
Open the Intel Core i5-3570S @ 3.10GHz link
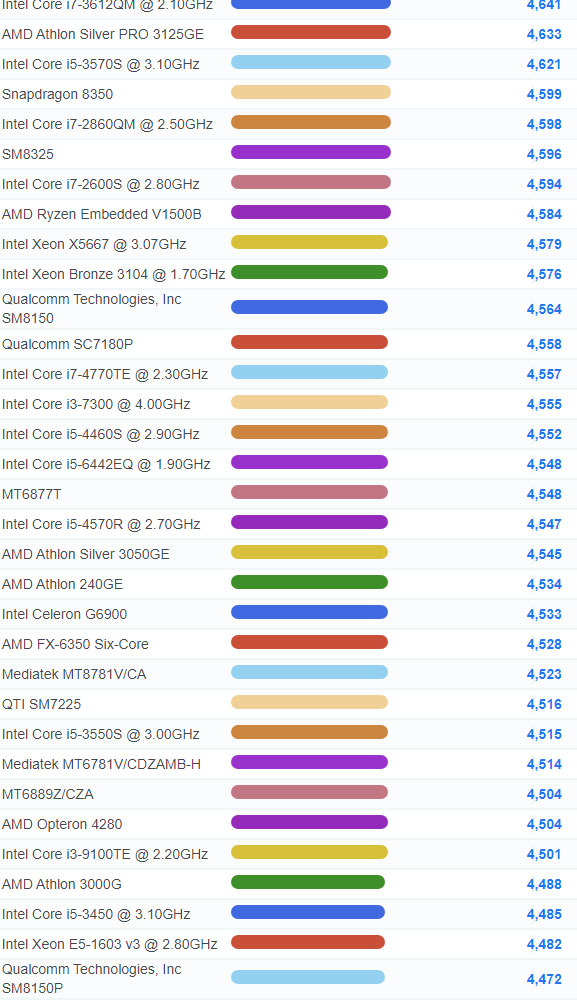pos(101,64)
